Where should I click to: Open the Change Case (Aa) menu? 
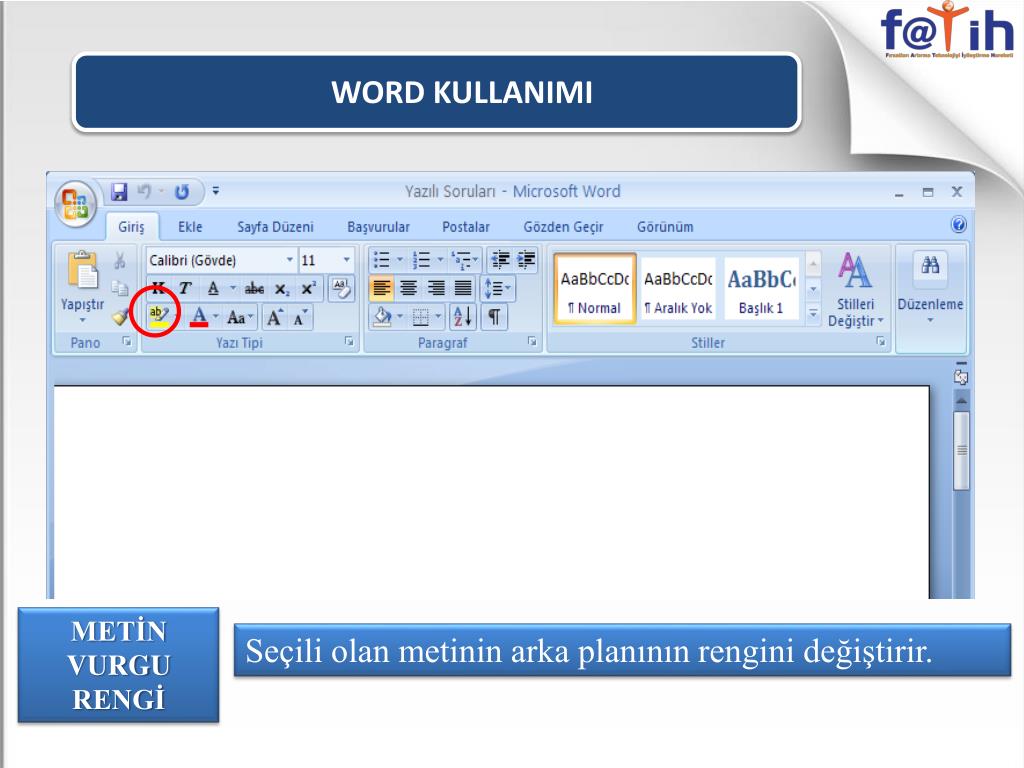tap(239, 317)
